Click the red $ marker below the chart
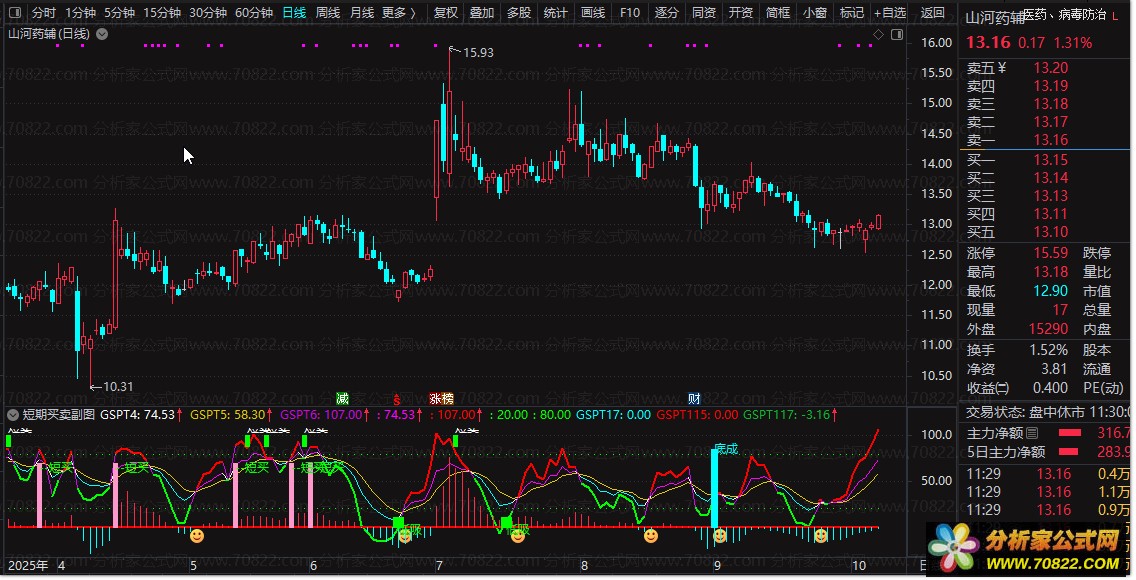The image size is (1136, 580). coord(396,399)
